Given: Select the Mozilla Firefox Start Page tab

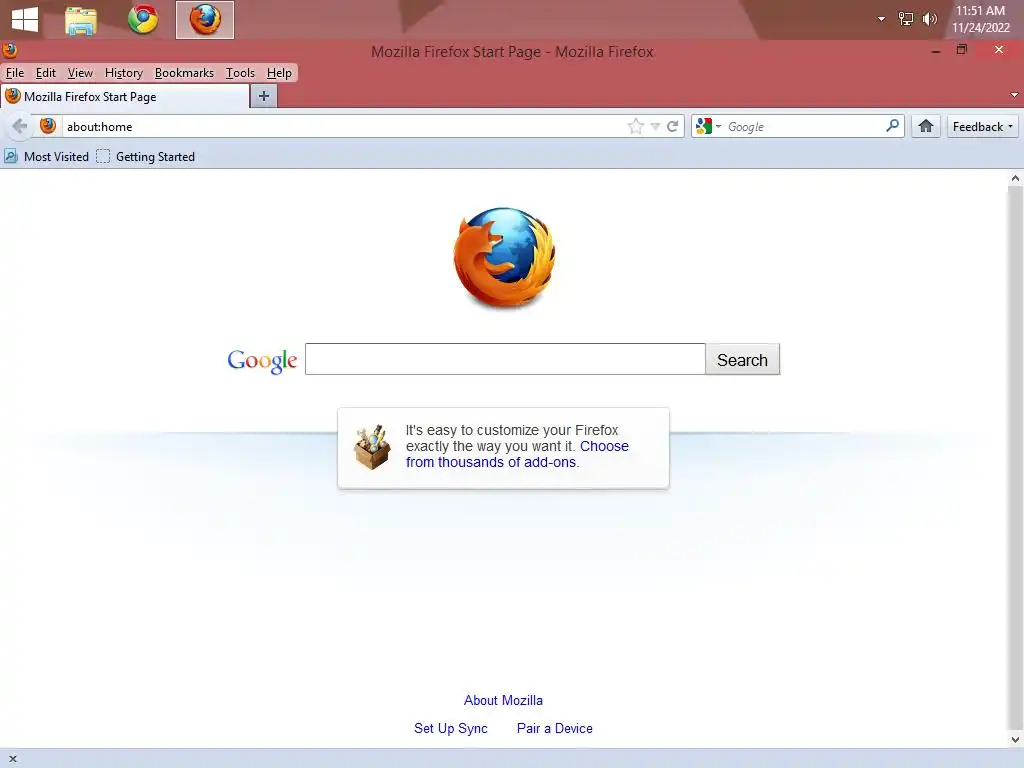Looking at the screenshot, I should tap(125, 97).
